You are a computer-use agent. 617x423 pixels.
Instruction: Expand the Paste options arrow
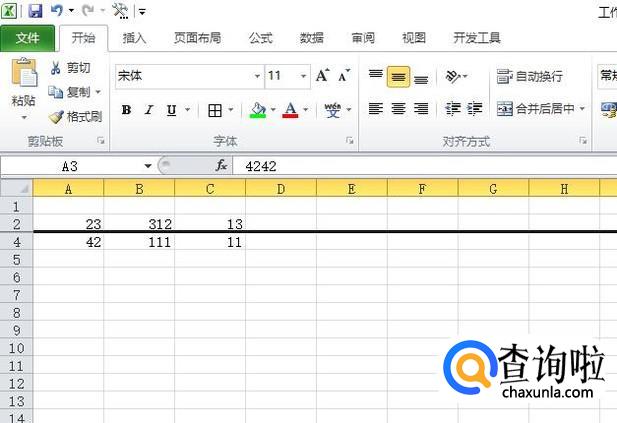[24, 118]
